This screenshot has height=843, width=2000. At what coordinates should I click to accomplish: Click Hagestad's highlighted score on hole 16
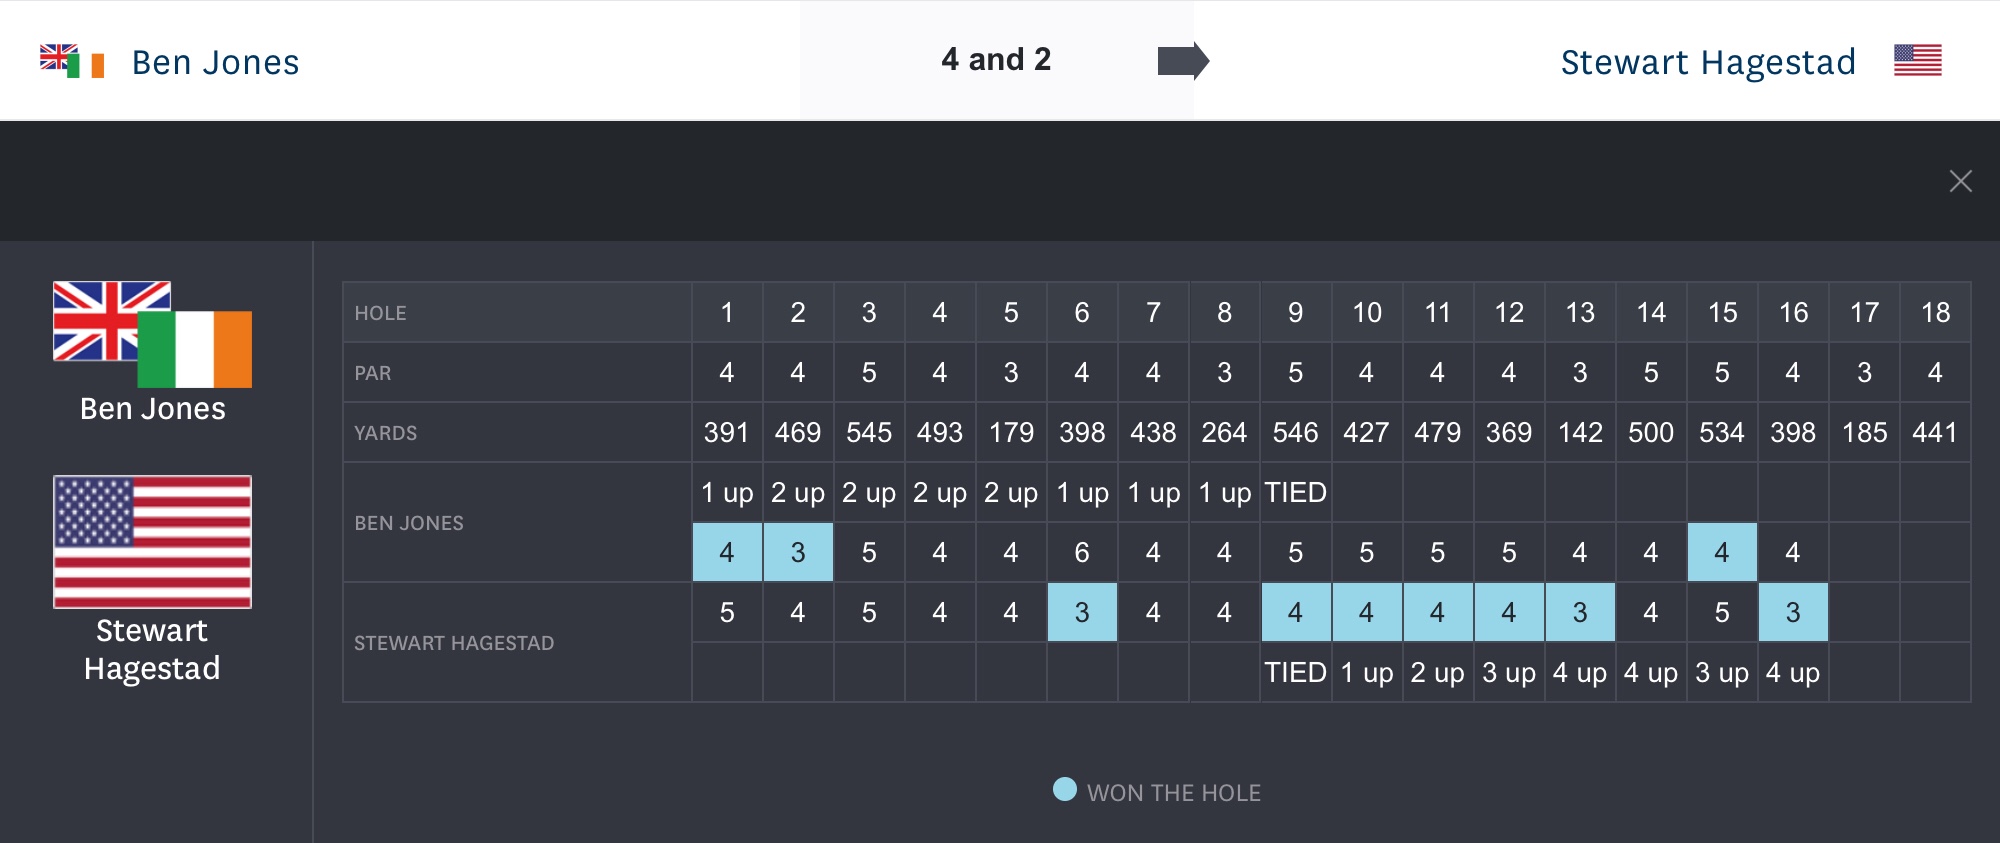point(1793,612)
